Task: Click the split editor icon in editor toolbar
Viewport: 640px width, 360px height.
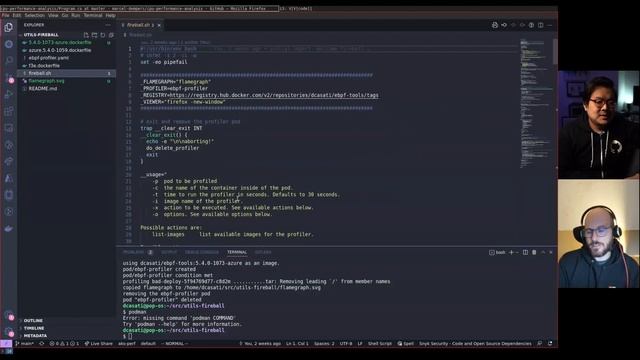Action: 540,25
